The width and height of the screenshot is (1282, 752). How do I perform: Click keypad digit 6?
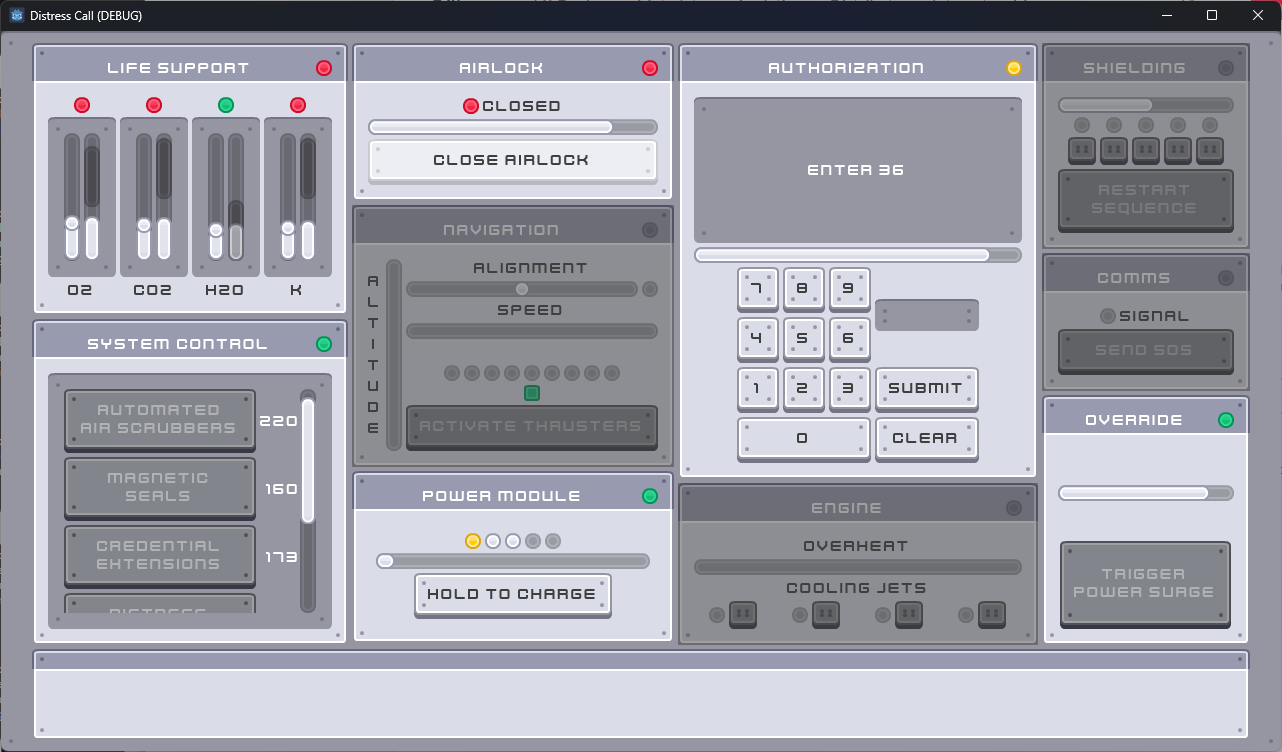[x=849, y=339]
